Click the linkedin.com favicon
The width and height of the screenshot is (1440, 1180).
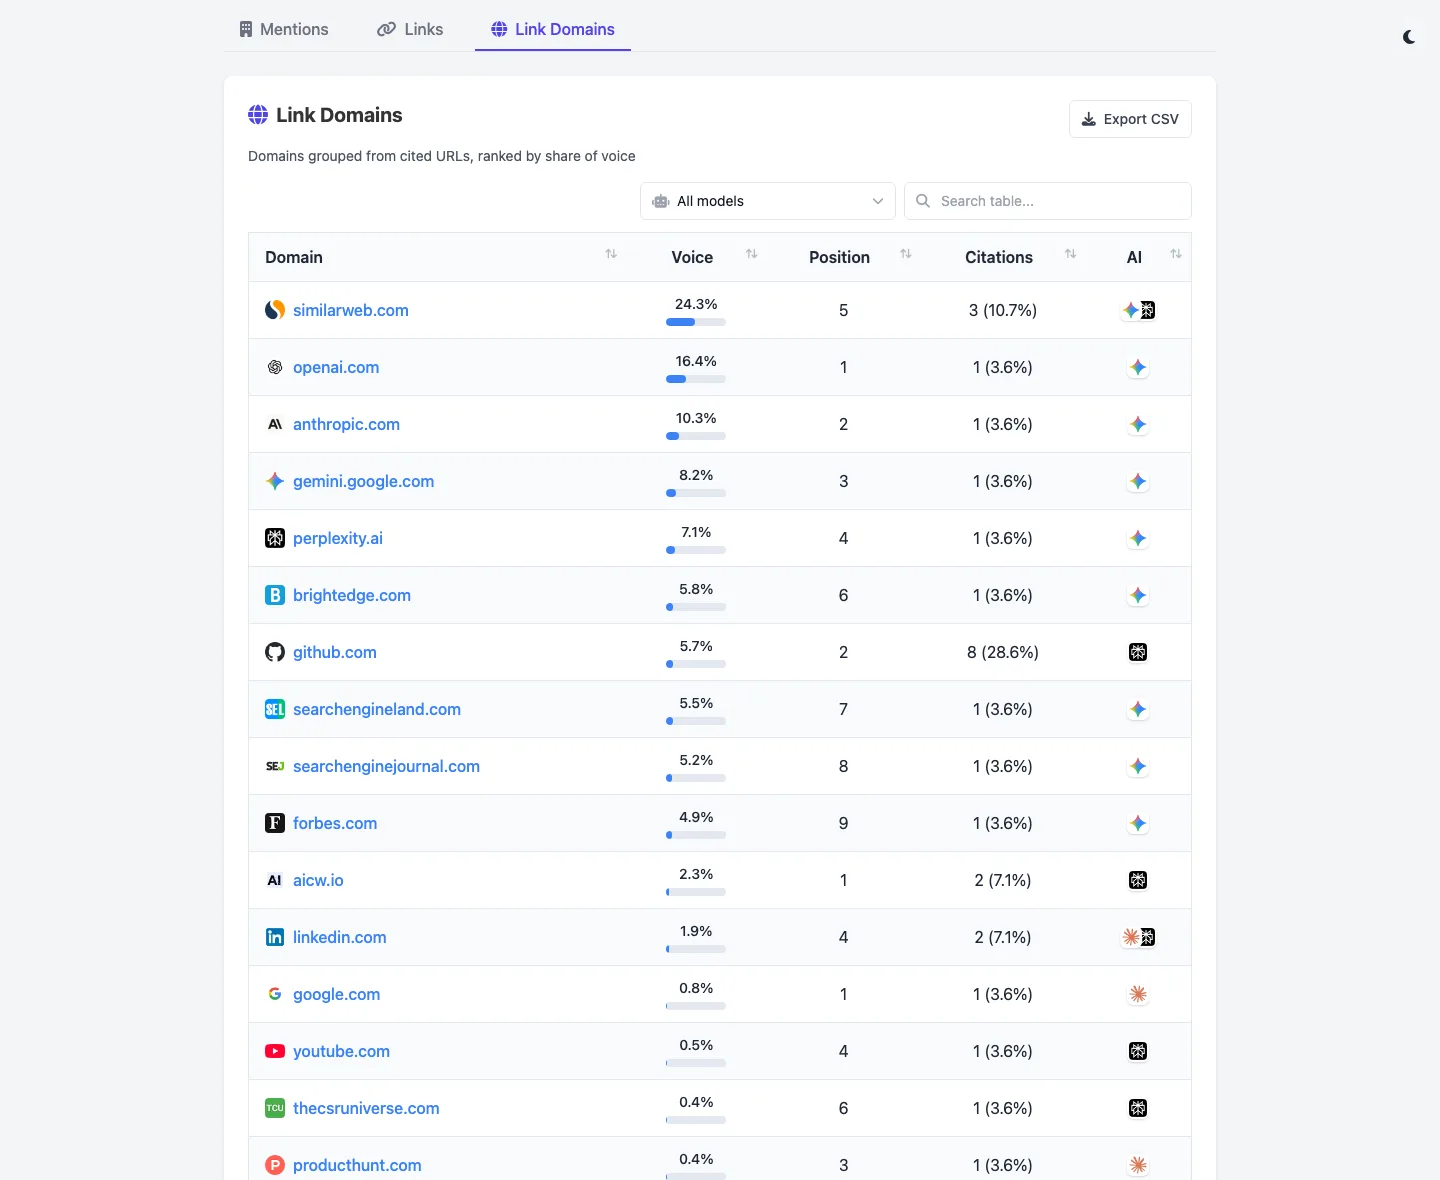click(x=275, y=937)
